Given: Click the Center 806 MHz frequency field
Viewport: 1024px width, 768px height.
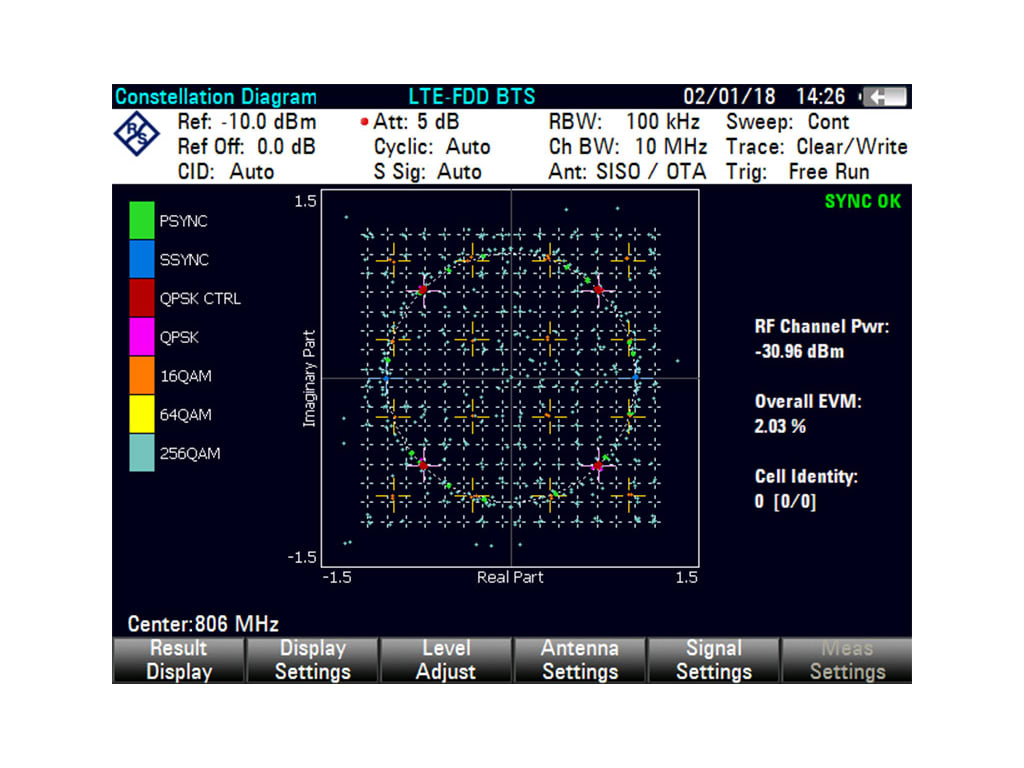Looking at the screenshot, I should (x=203, y=625).
